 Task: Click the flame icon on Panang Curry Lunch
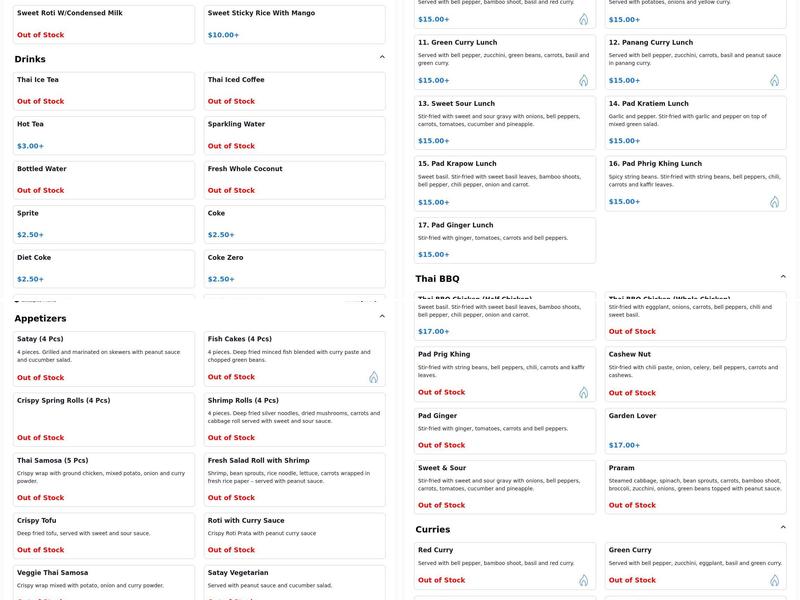774,80
